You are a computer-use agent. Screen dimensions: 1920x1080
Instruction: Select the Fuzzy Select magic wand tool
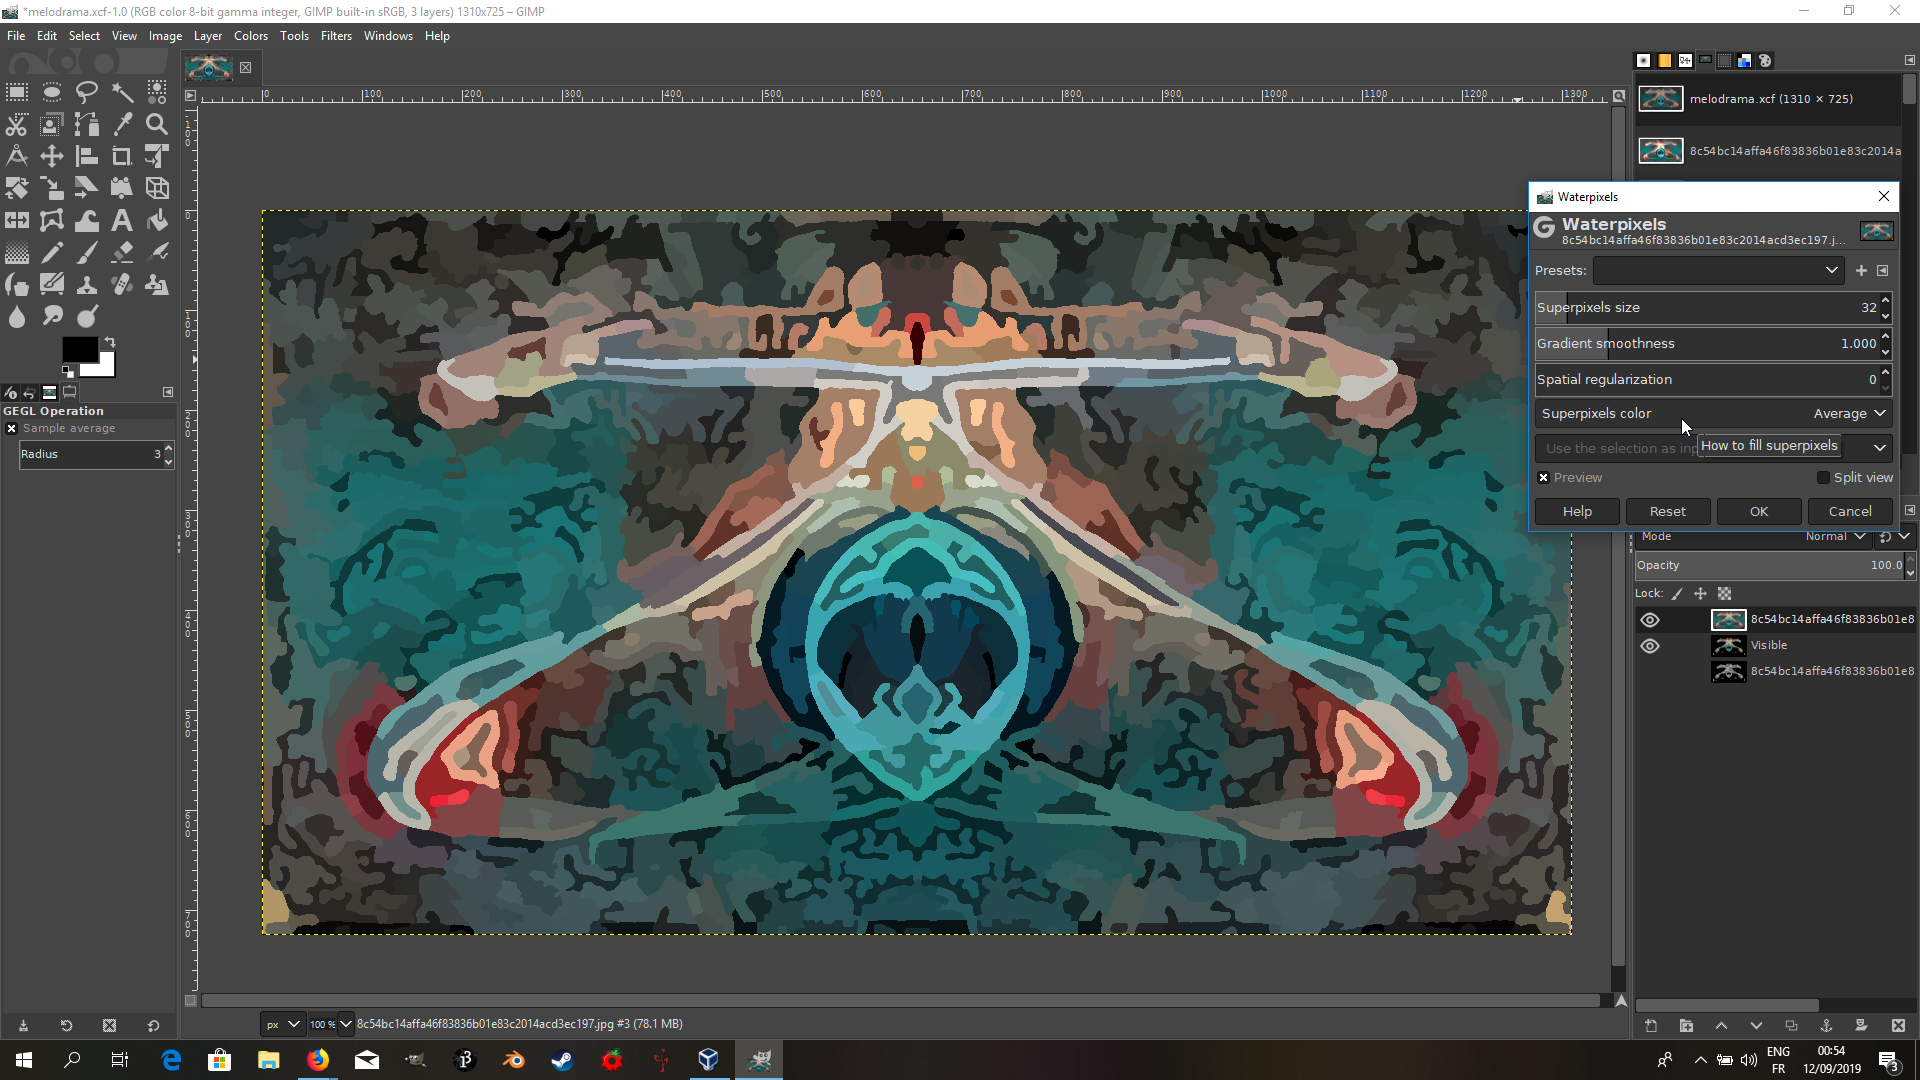point(122,93)
